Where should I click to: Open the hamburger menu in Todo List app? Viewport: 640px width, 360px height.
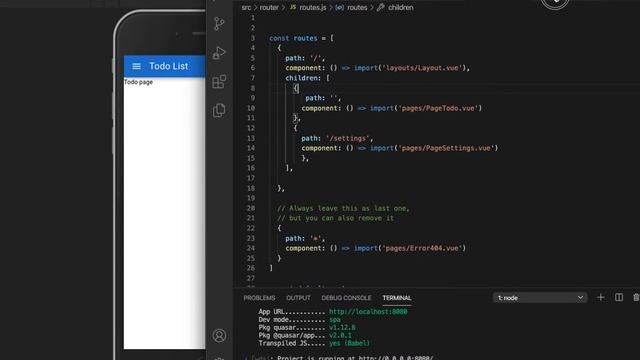coord(136,66)
